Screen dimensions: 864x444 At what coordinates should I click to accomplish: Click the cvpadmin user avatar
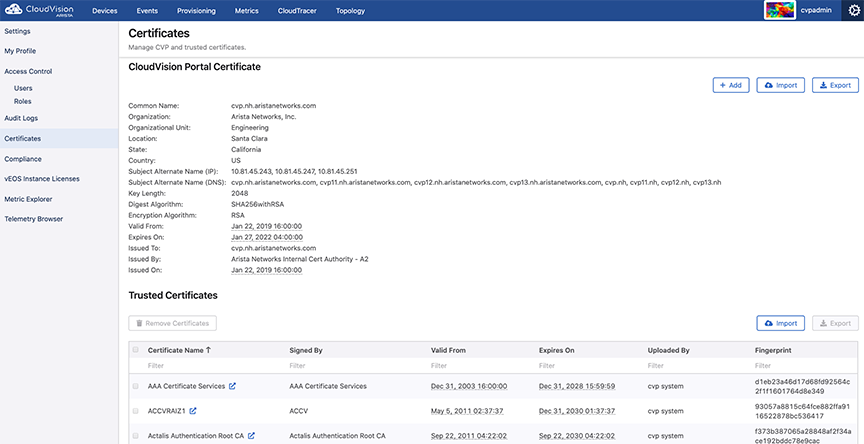pos(779,10)
